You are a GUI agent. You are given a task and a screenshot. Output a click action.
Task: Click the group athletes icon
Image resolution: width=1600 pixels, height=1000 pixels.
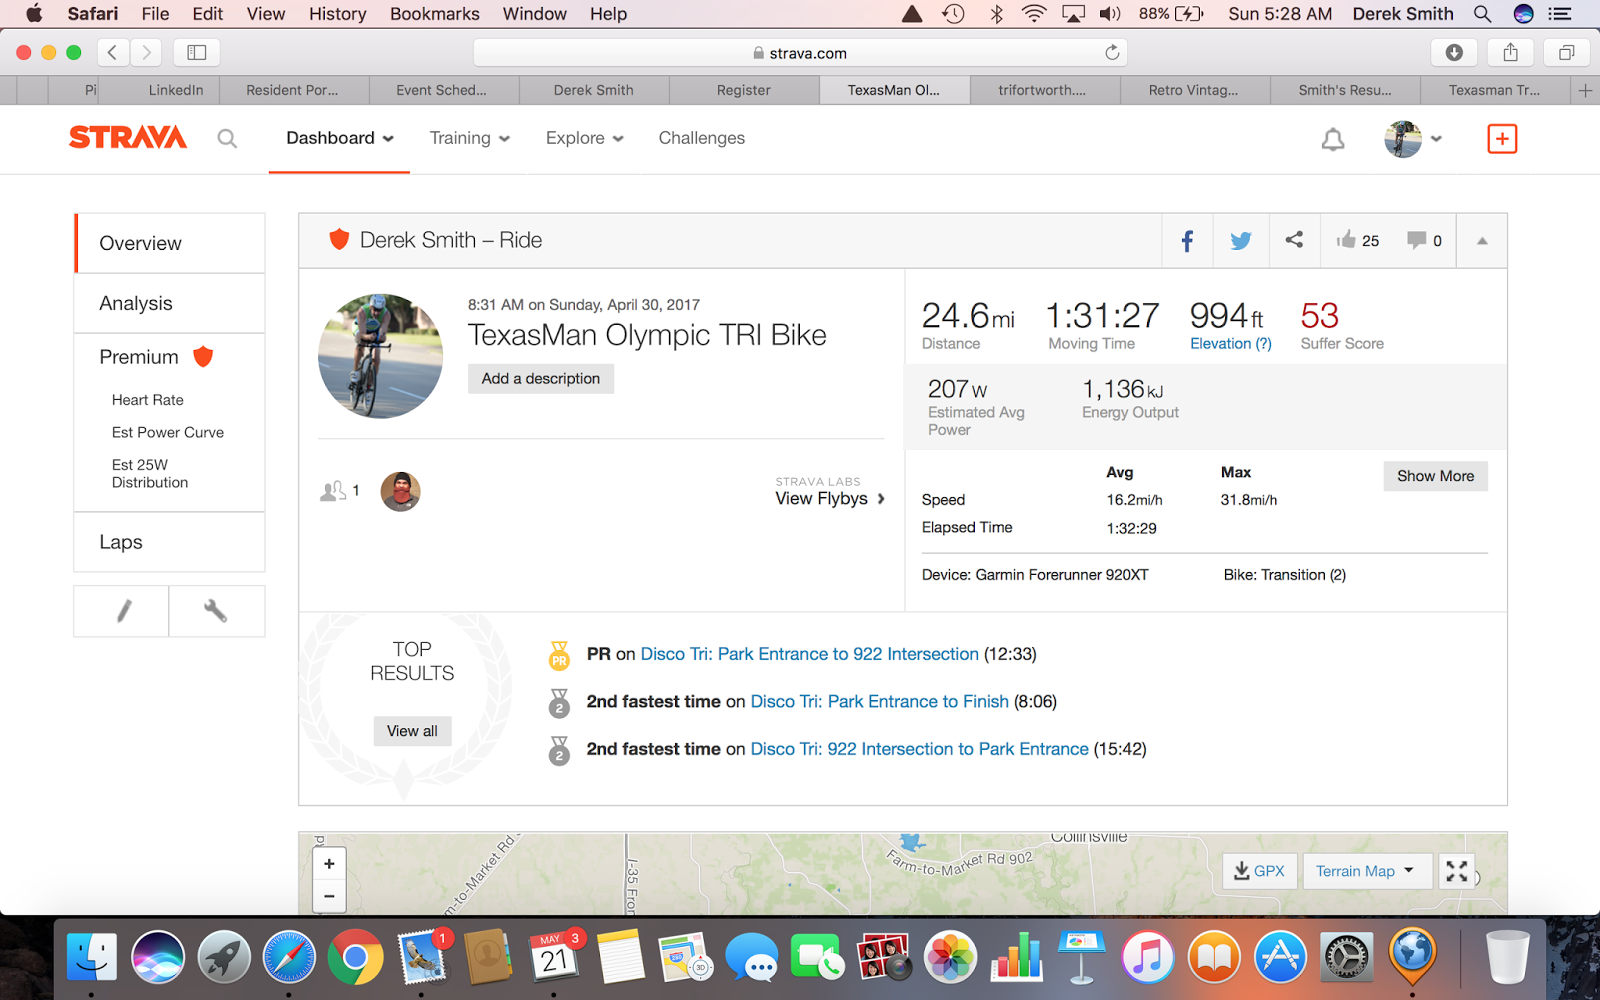[333, 491]
